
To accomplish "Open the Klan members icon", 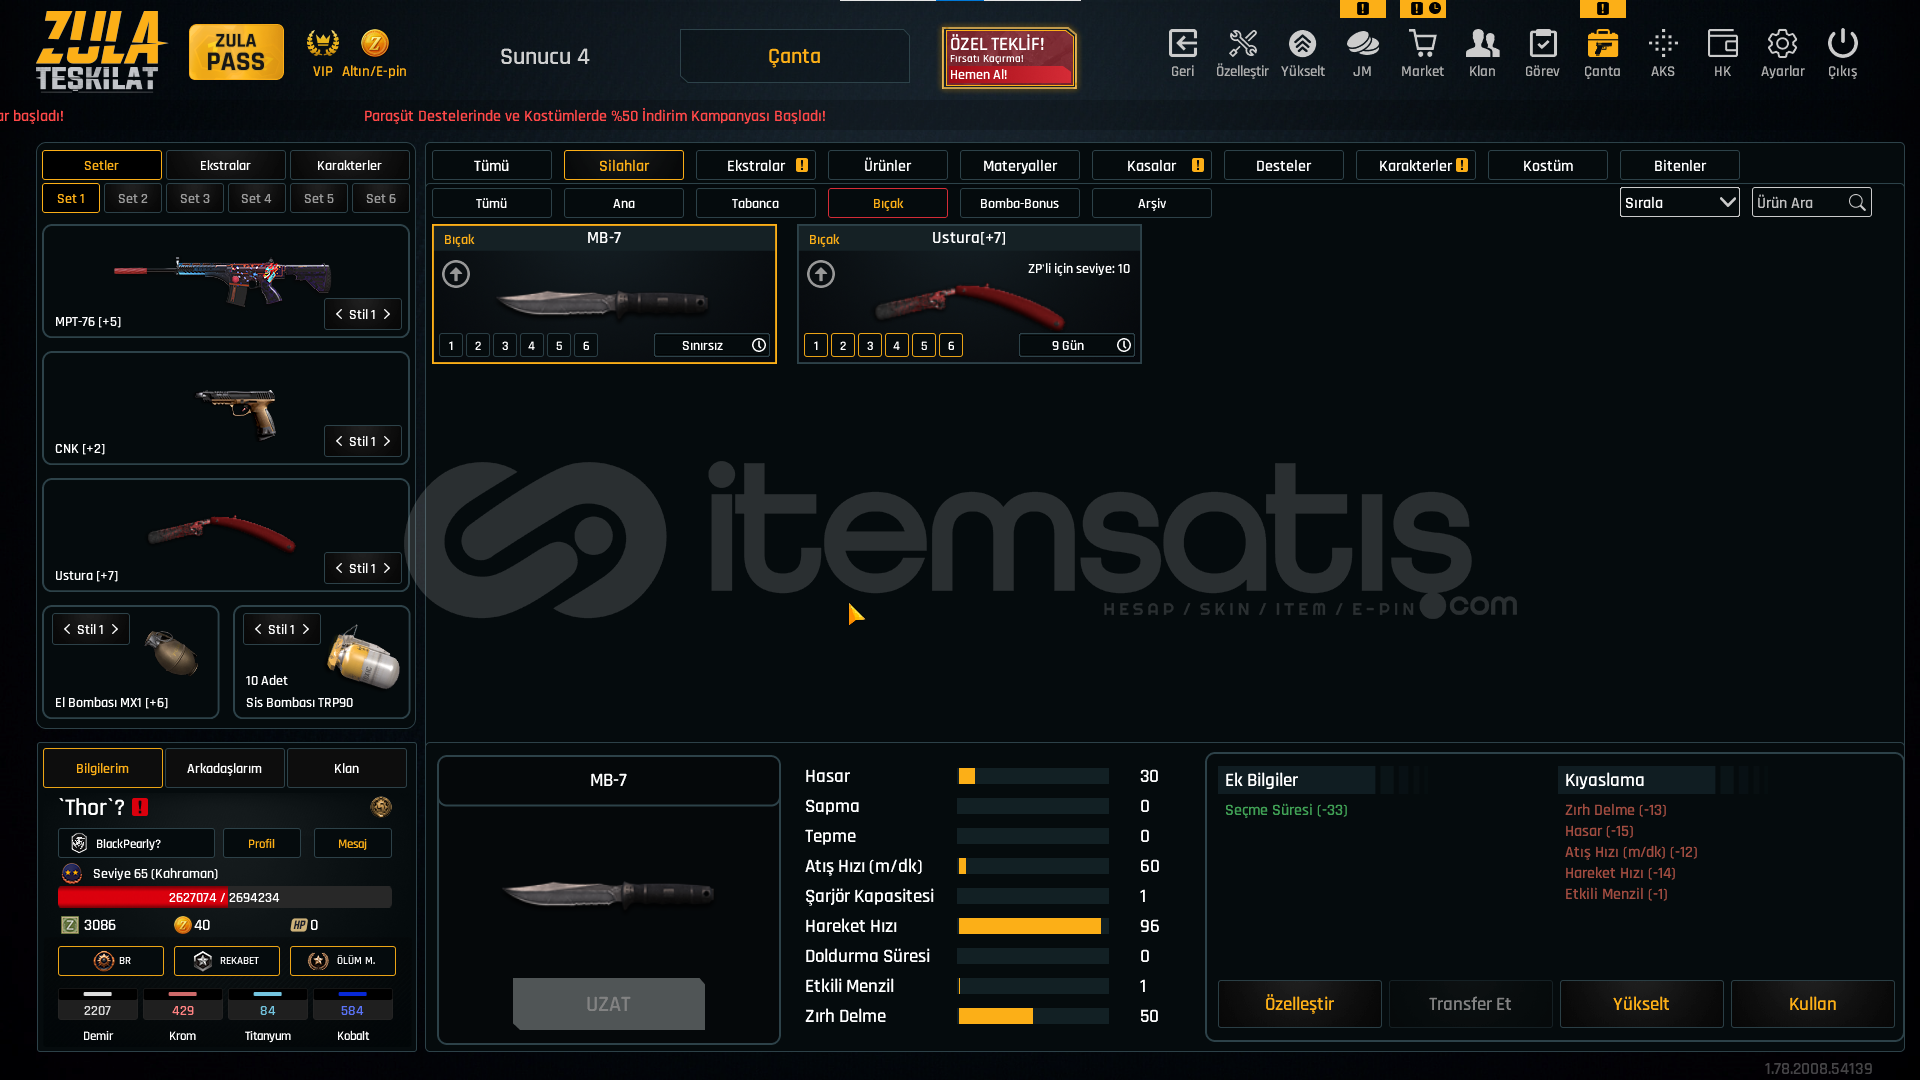I will [1482, 44].
